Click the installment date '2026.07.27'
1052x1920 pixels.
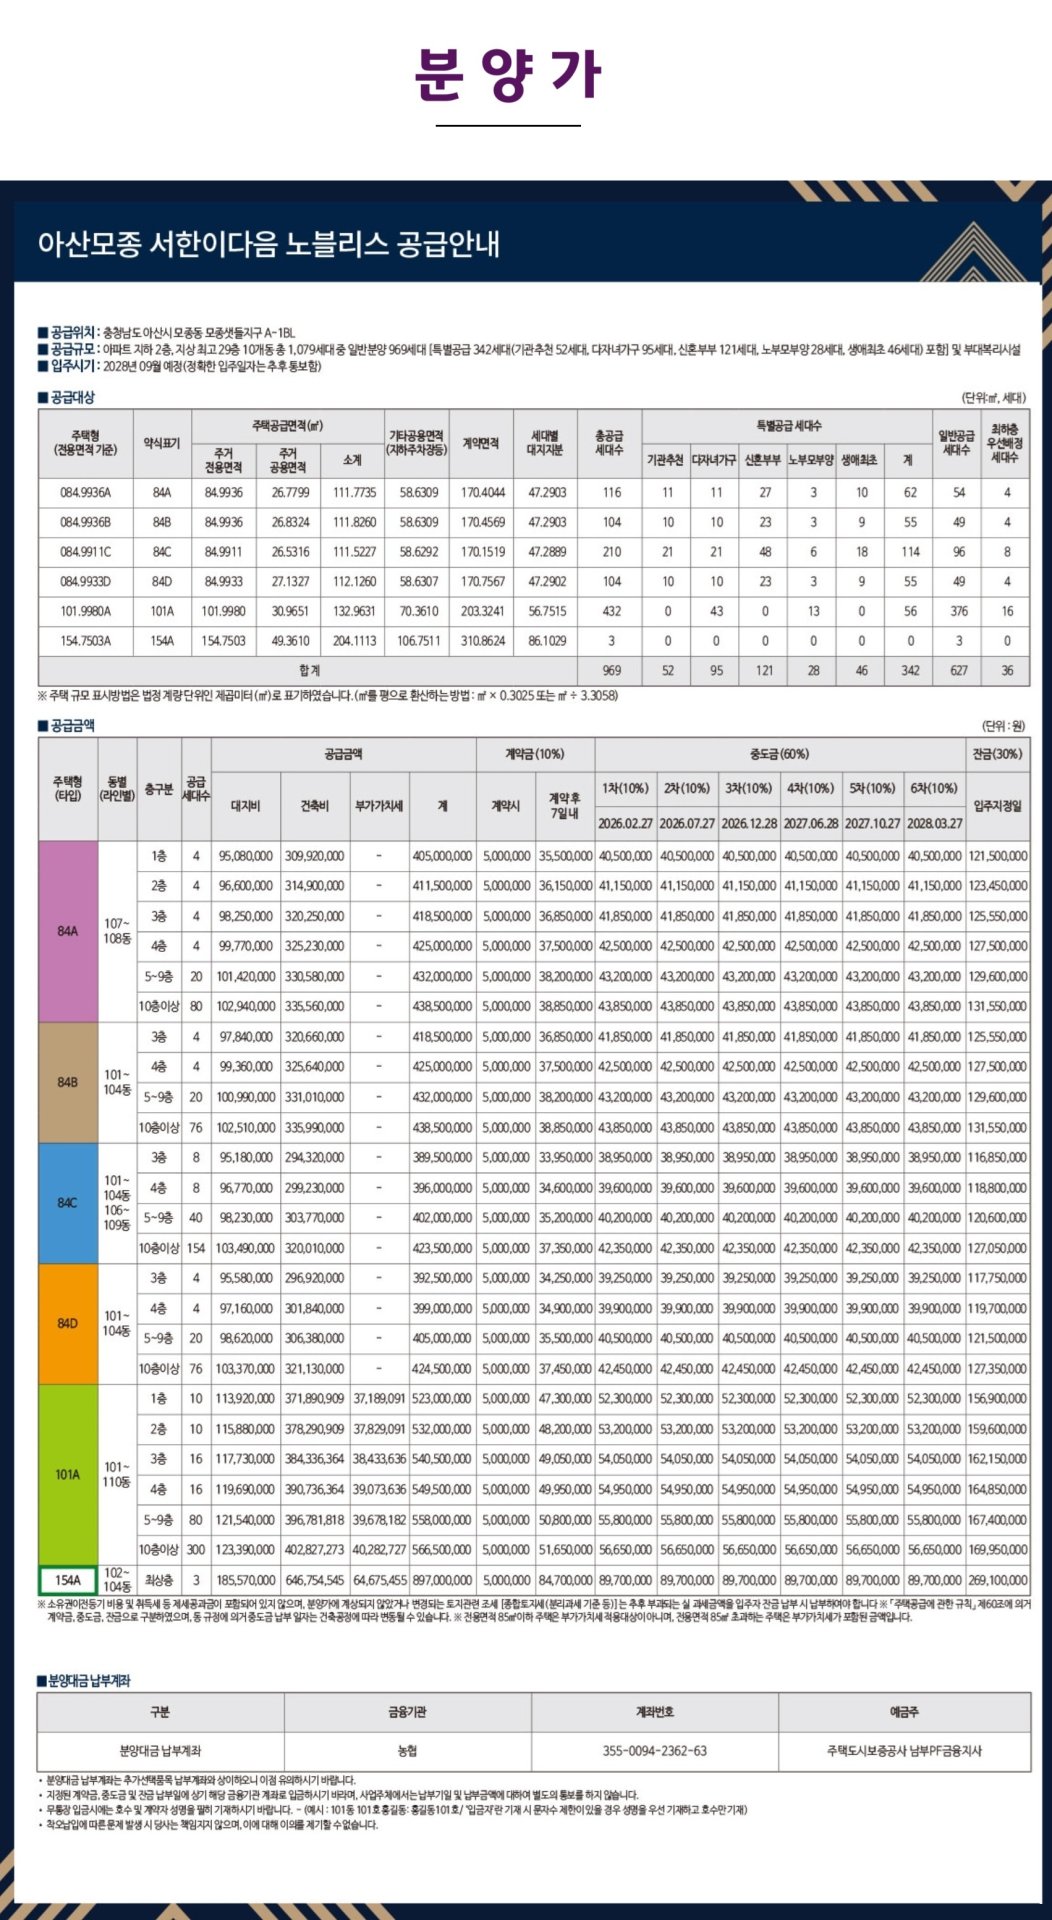(x=687, y=824)
